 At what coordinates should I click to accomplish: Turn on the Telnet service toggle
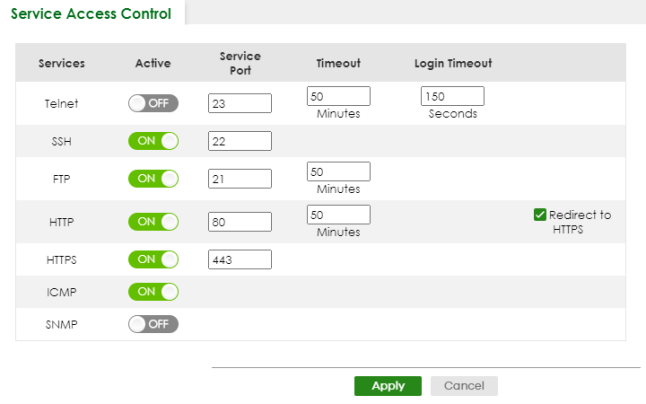pos(153,103)
